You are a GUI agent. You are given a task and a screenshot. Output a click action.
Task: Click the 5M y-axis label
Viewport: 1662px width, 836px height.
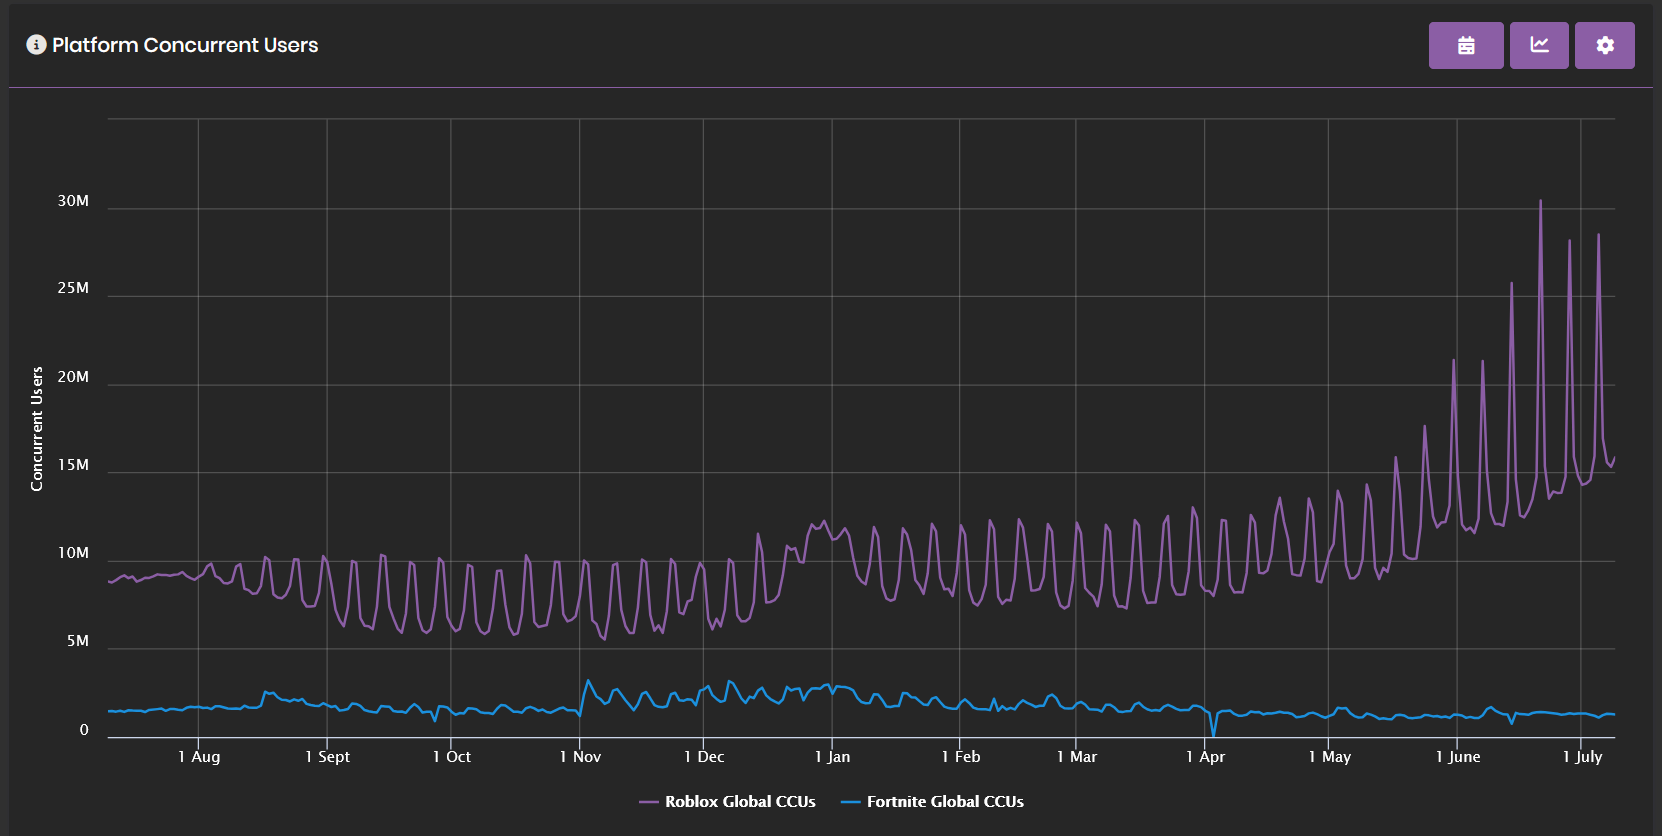click(78, 641)
